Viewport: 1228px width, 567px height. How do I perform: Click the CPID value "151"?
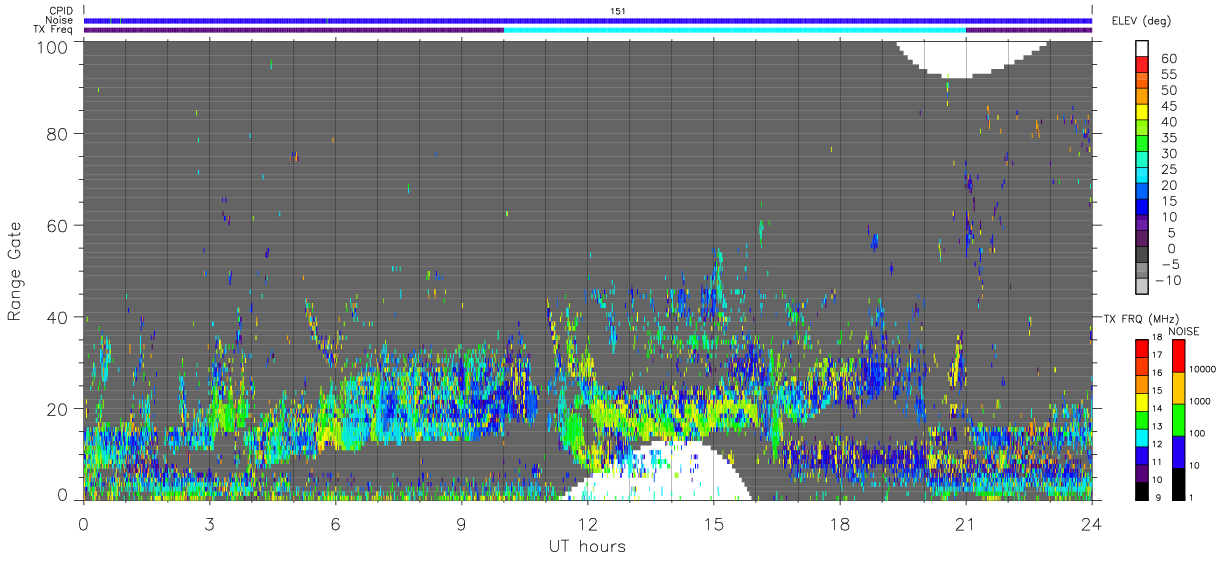point(618,10)
